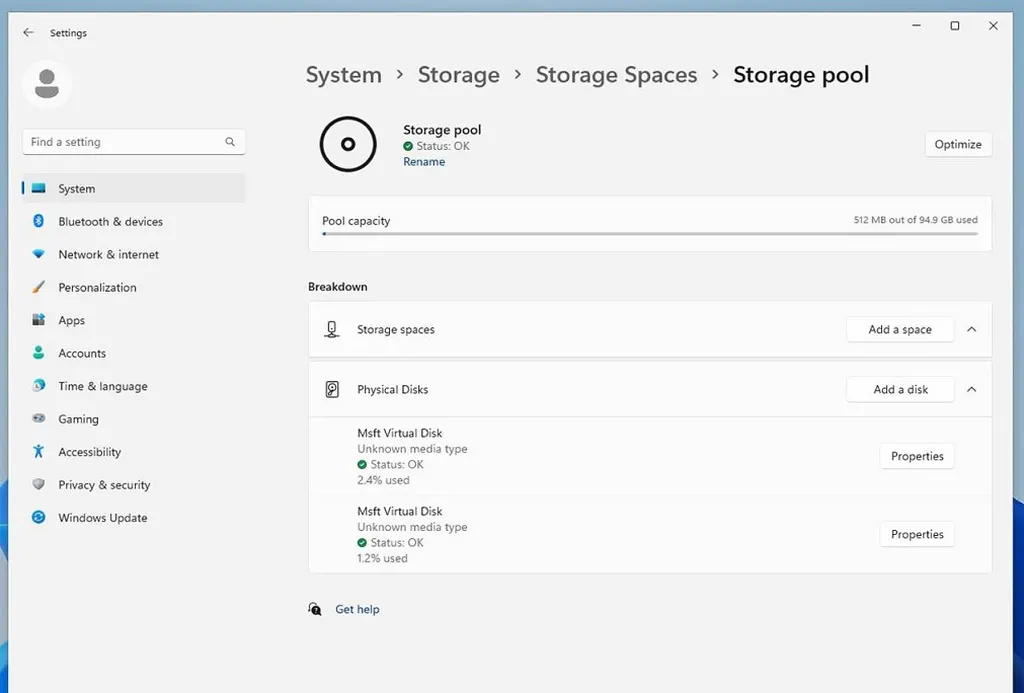1024x693 pixels.
Task: Click the search magnifier icon
Action: tap(230, 142)
